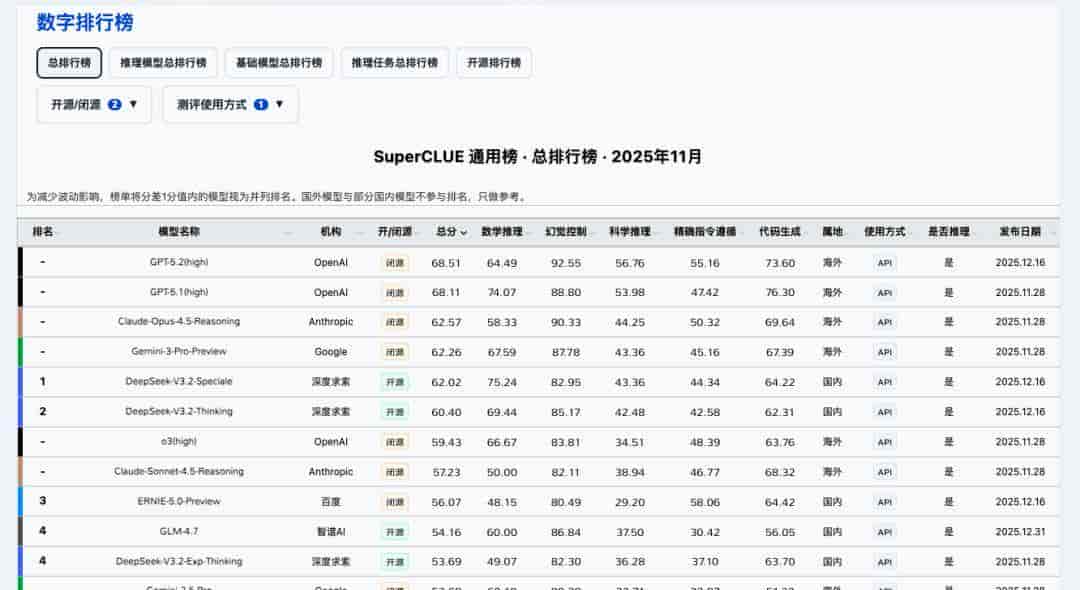Switch to the 推理模型总排行榜 tab

click(163, 63)
